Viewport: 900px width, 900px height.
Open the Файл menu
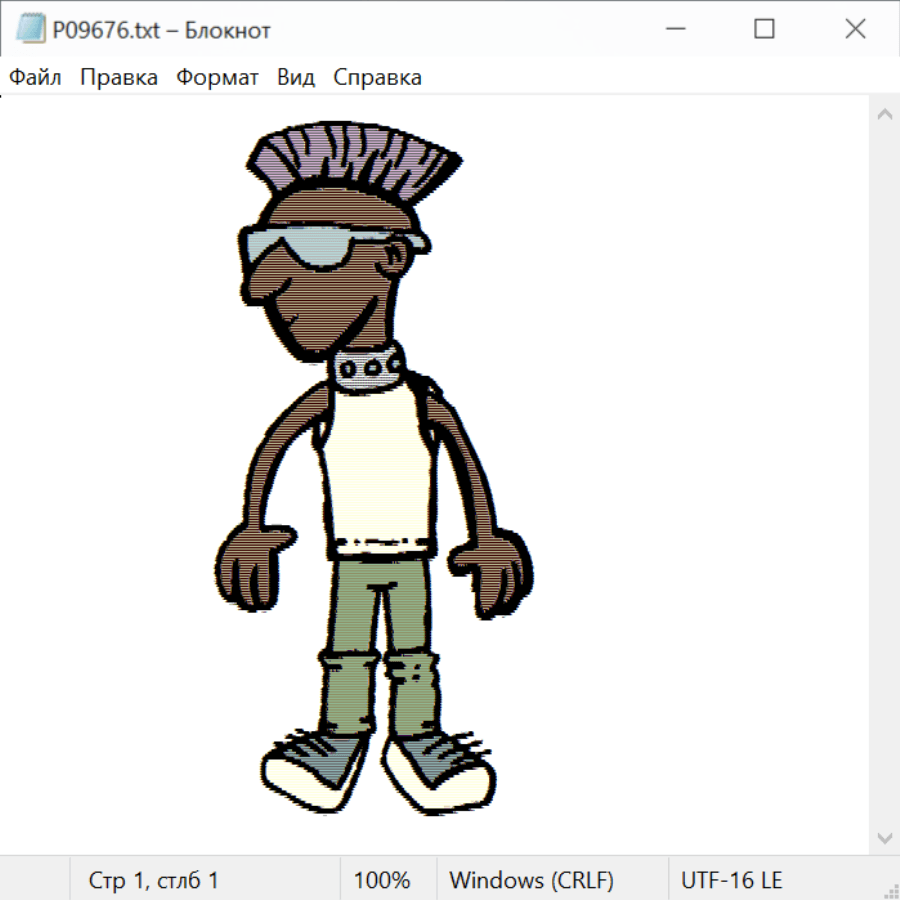coord(36,78)
